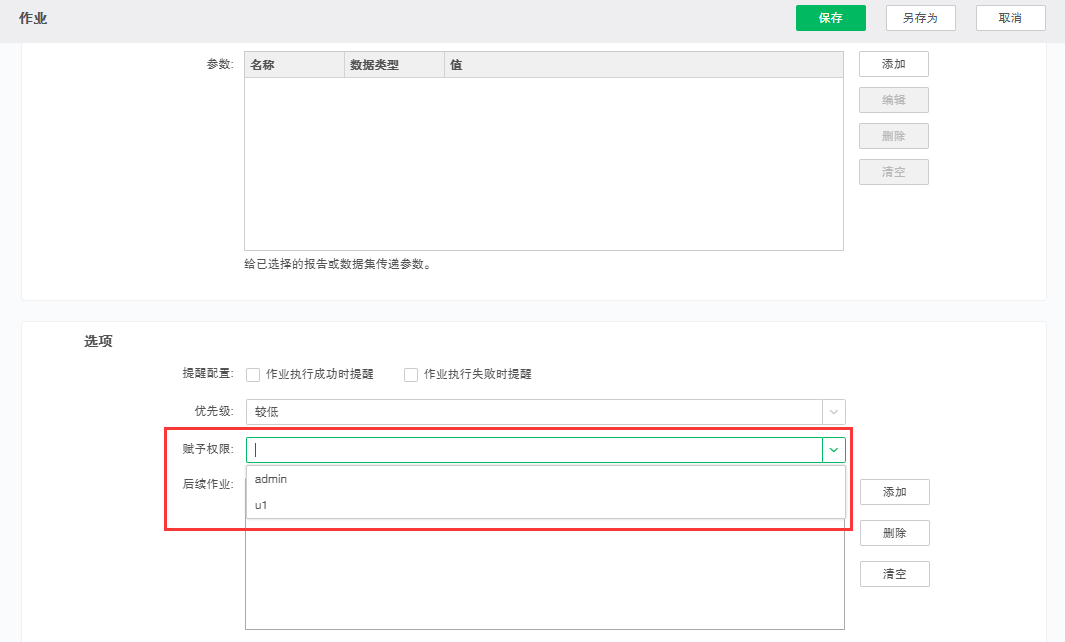The image size is (1065, 642).
Task: Add a parameter with 添加 beside 参数 table
Action: coord(893,64)
